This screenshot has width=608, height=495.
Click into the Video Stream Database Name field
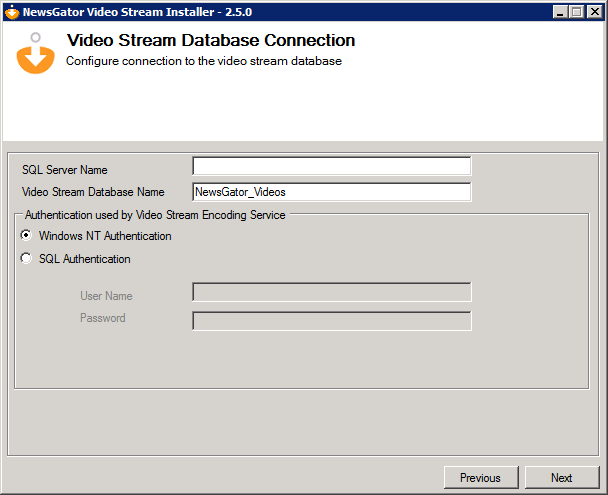click(331, 192)
